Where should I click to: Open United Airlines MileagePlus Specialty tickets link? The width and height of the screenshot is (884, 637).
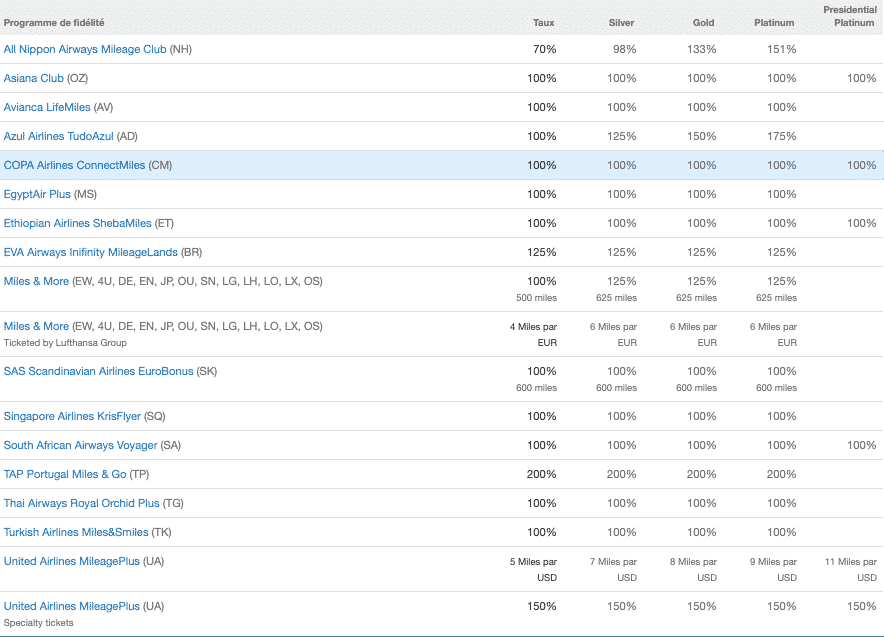(x=71, y=606)
